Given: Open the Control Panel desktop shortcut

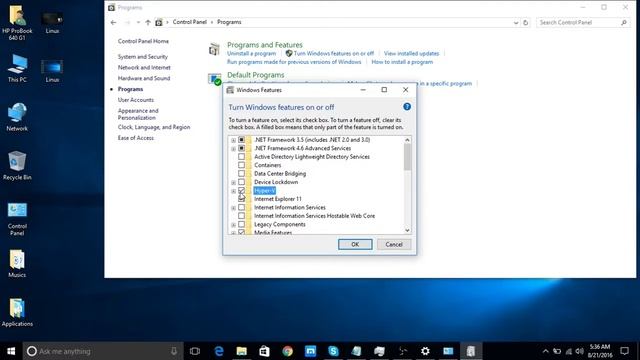Looking at the screenshot, I should pos(17,219).
